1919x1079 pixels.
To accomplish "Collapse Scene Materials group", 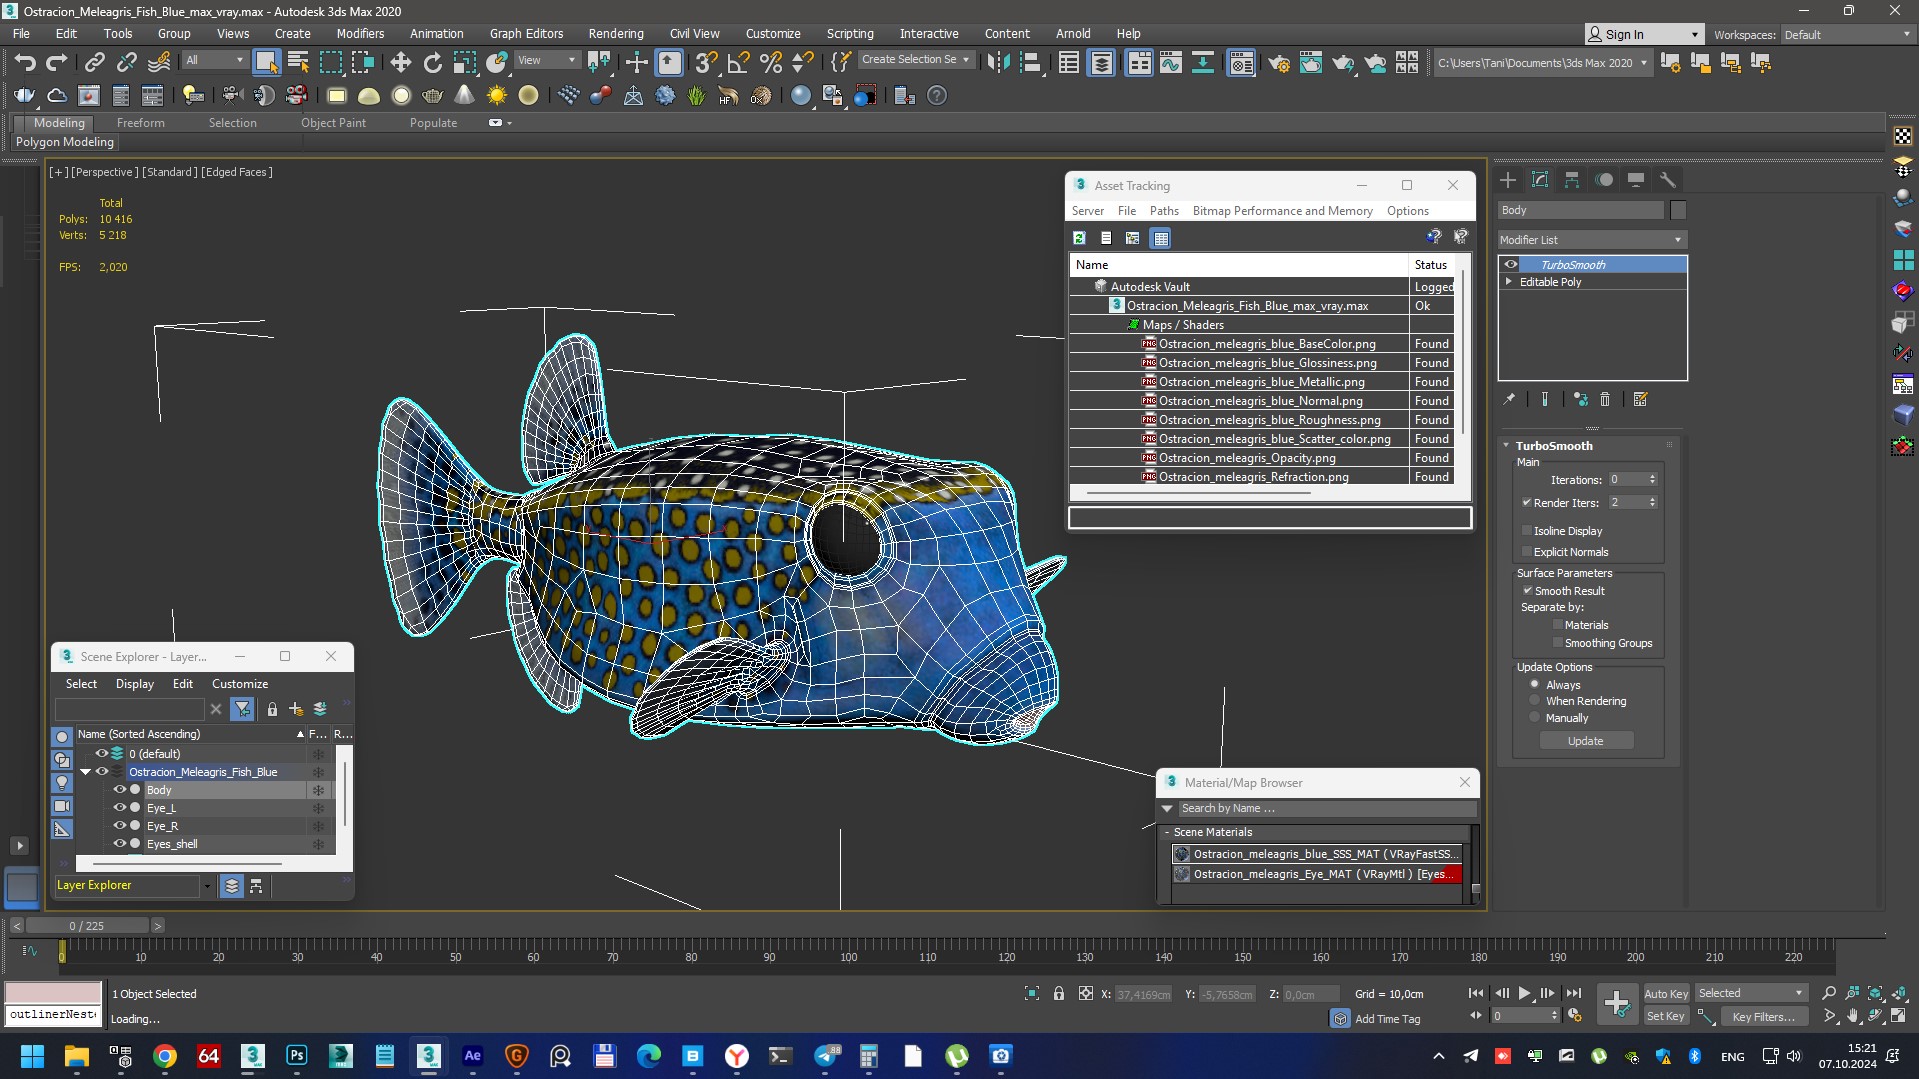I will click(1167, 832).
